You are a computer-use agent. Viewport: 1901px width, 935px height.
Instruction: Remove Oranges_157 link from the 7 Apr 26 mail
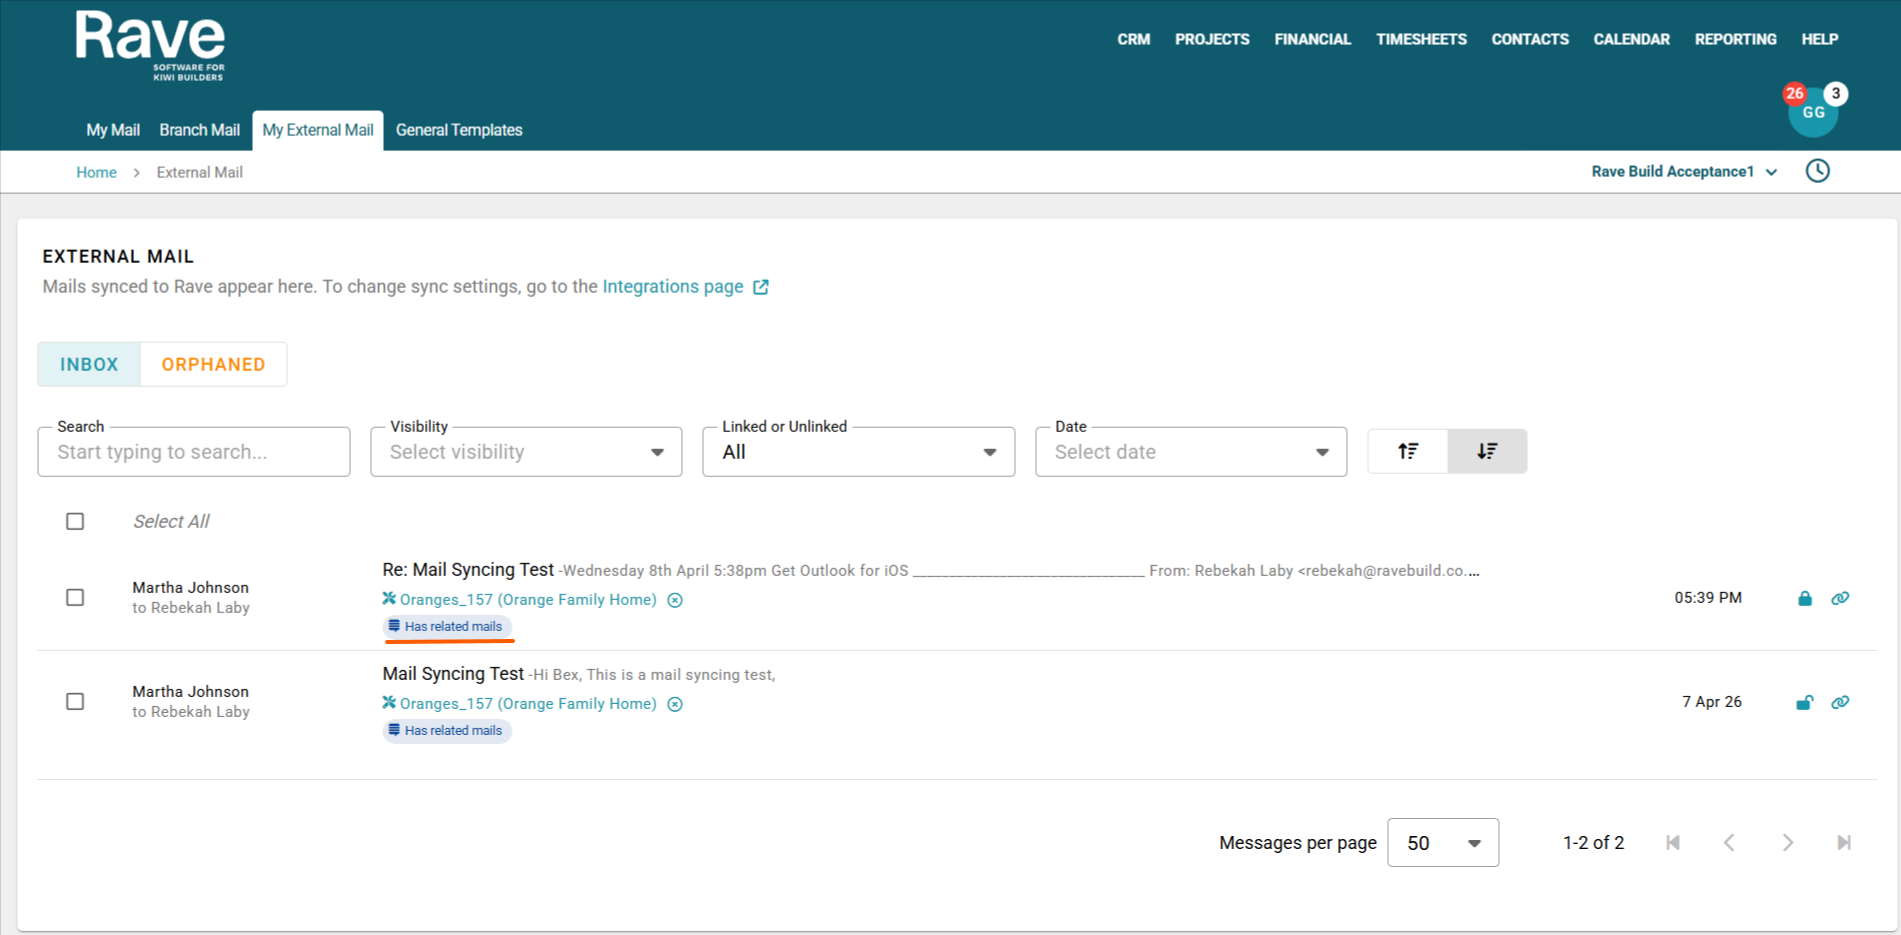point(675,704)
